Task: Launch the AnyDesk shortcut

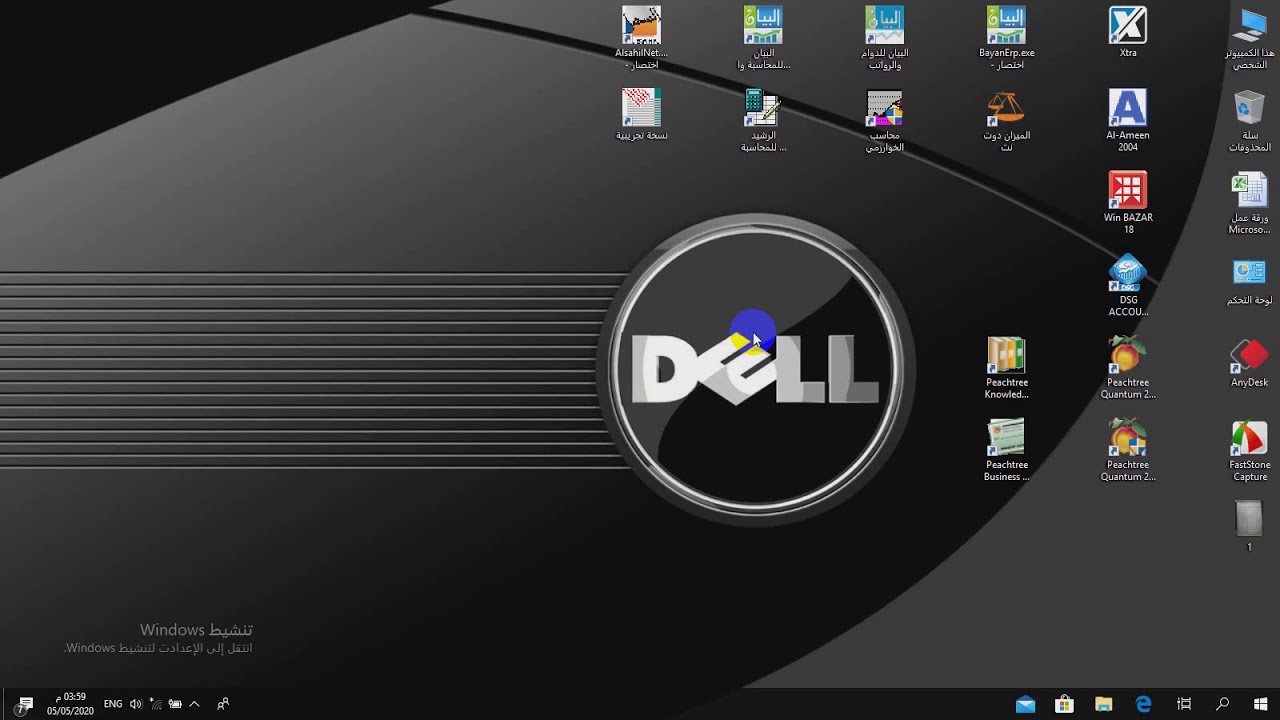Action: point(1250,362)
